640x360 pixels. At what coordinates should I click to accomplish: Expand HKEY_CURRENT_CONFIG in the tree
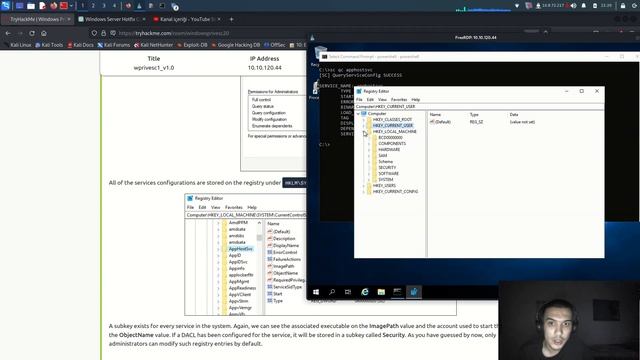pos(364,191)
